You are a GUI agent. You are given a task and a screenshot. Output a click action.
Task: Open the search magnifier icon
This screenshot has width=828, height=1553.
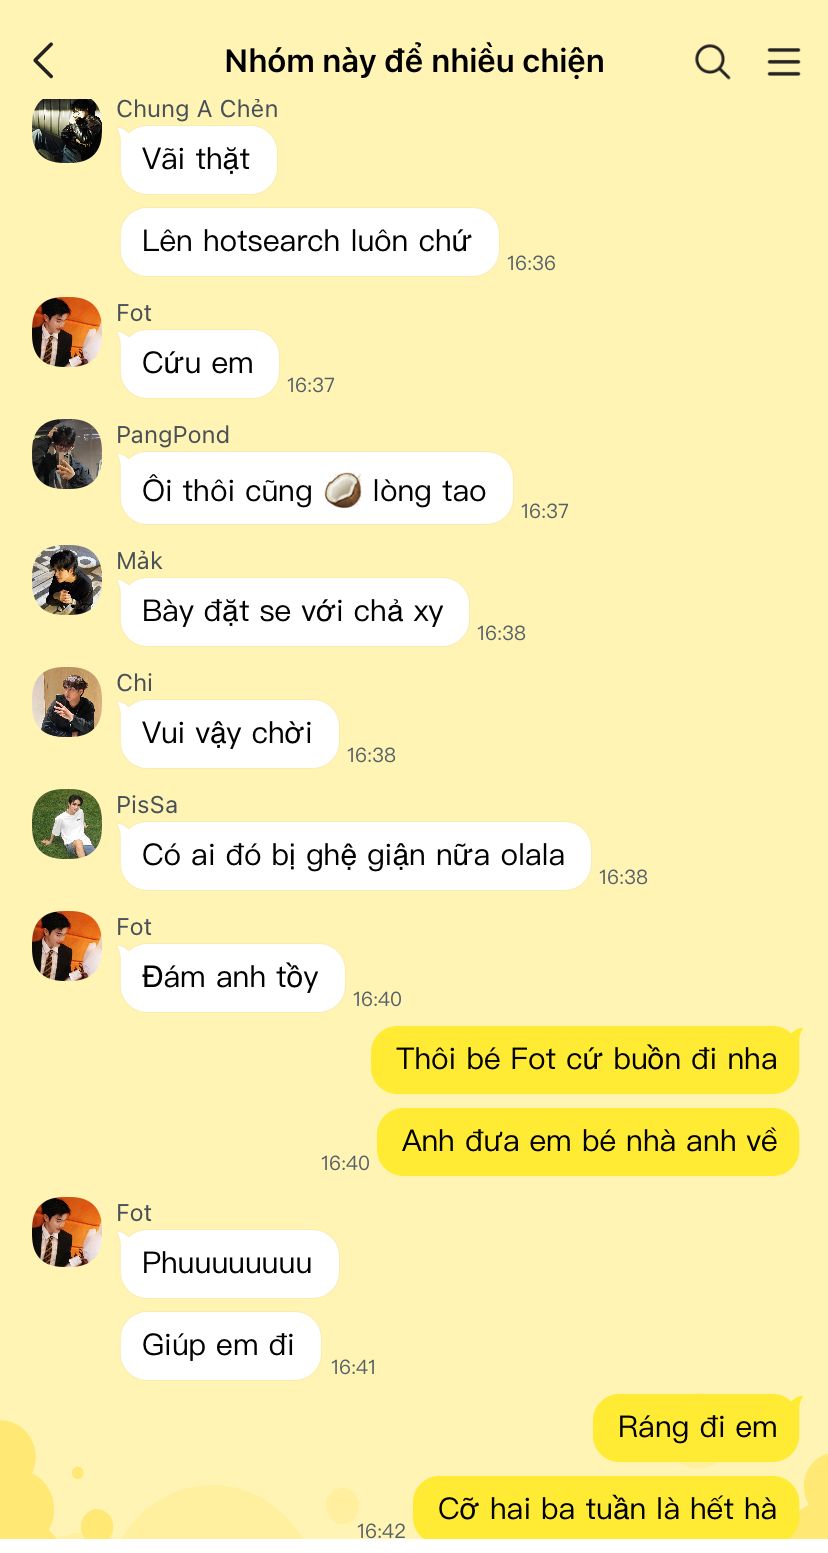pos(712,61)
